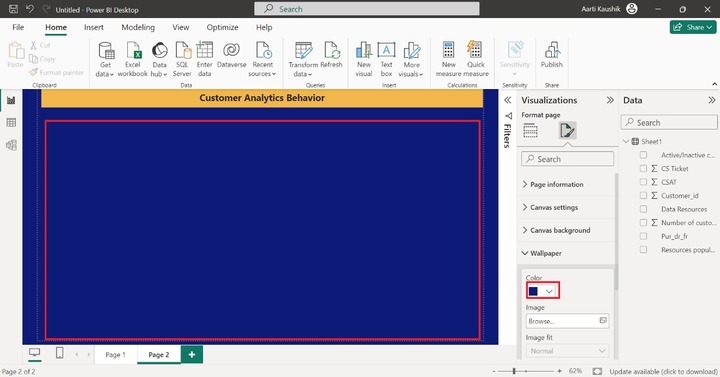
Task: Collapse the Visualizations pane
Action: click(x=610, y=100)
